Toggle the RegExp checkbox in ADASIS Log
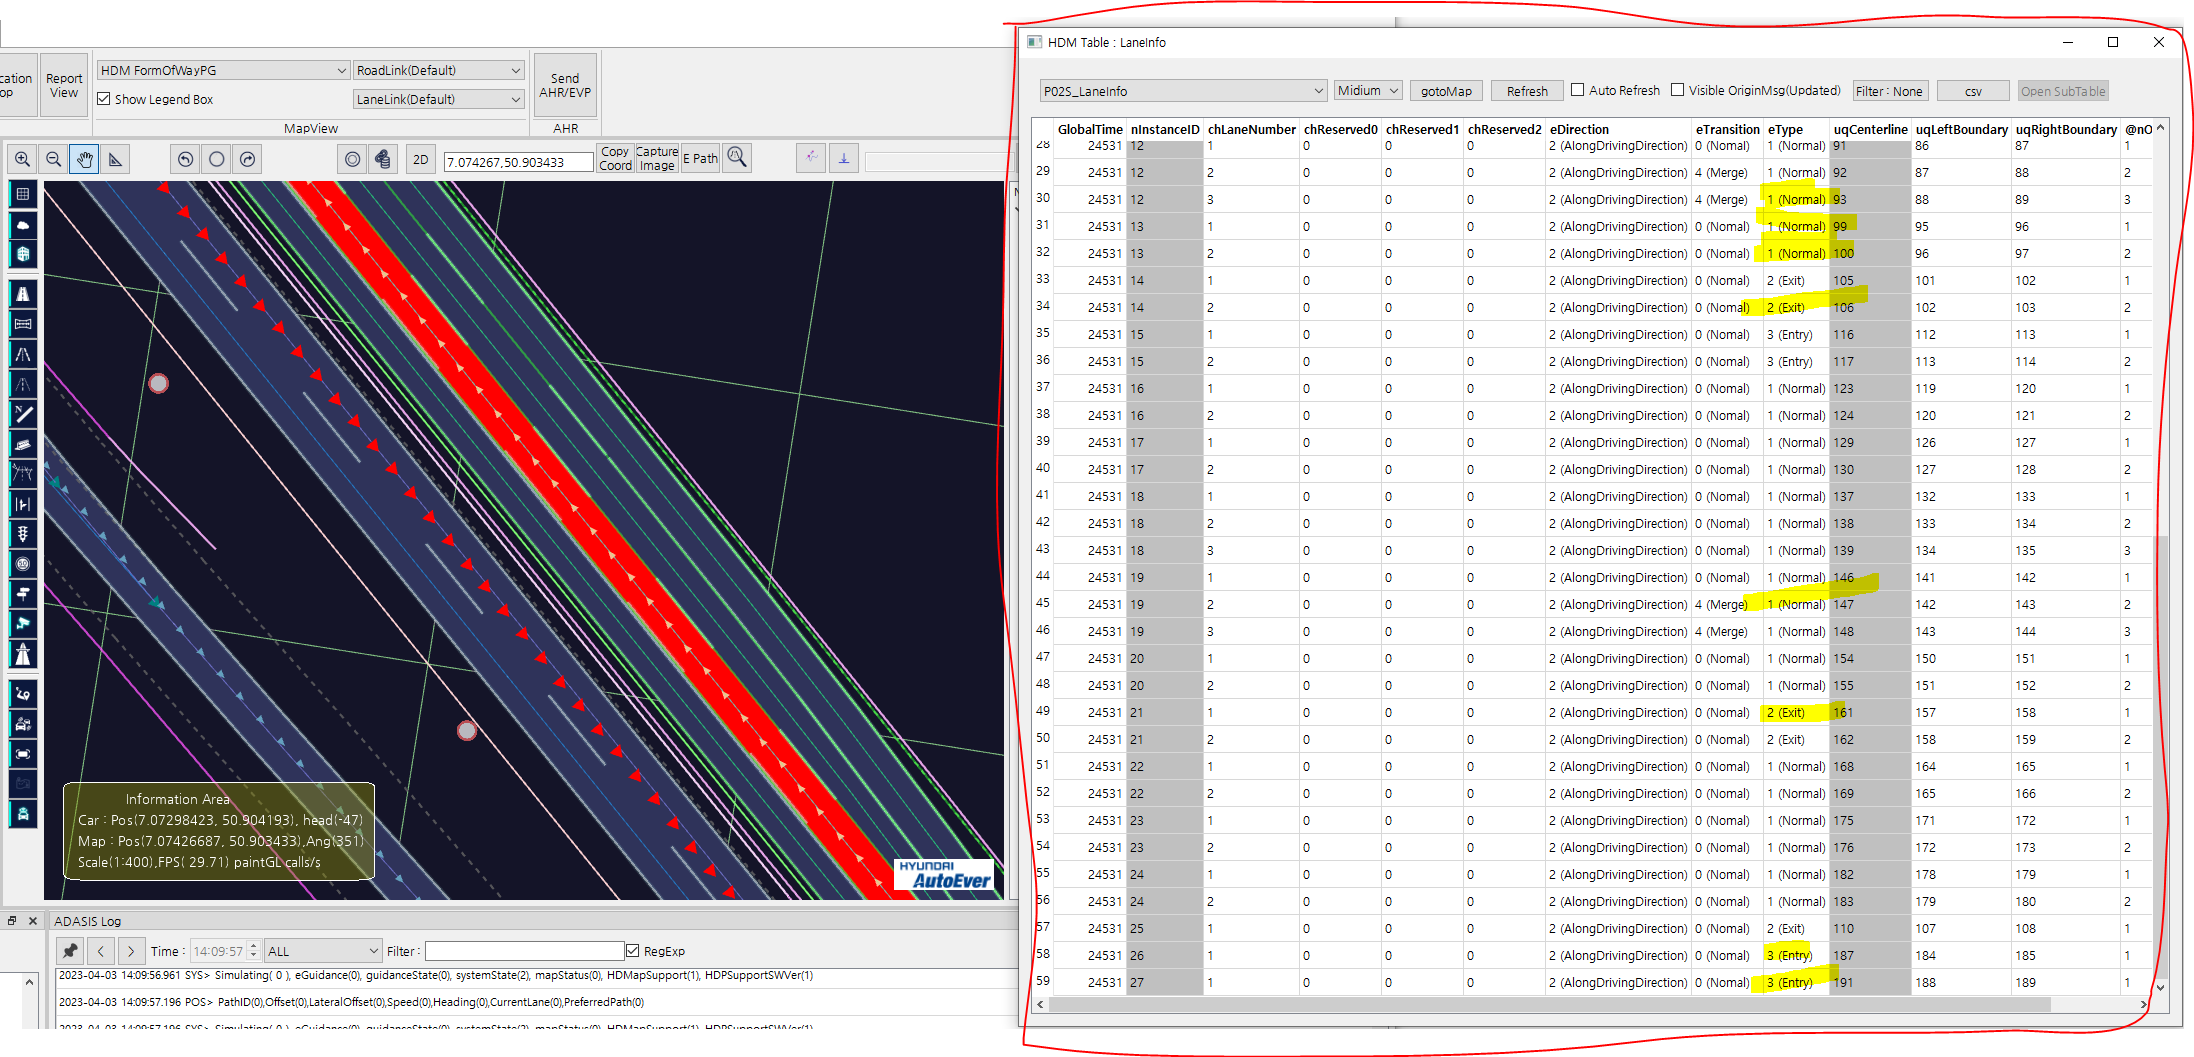Viewport: 2194px width, 1057px height. 634,950
